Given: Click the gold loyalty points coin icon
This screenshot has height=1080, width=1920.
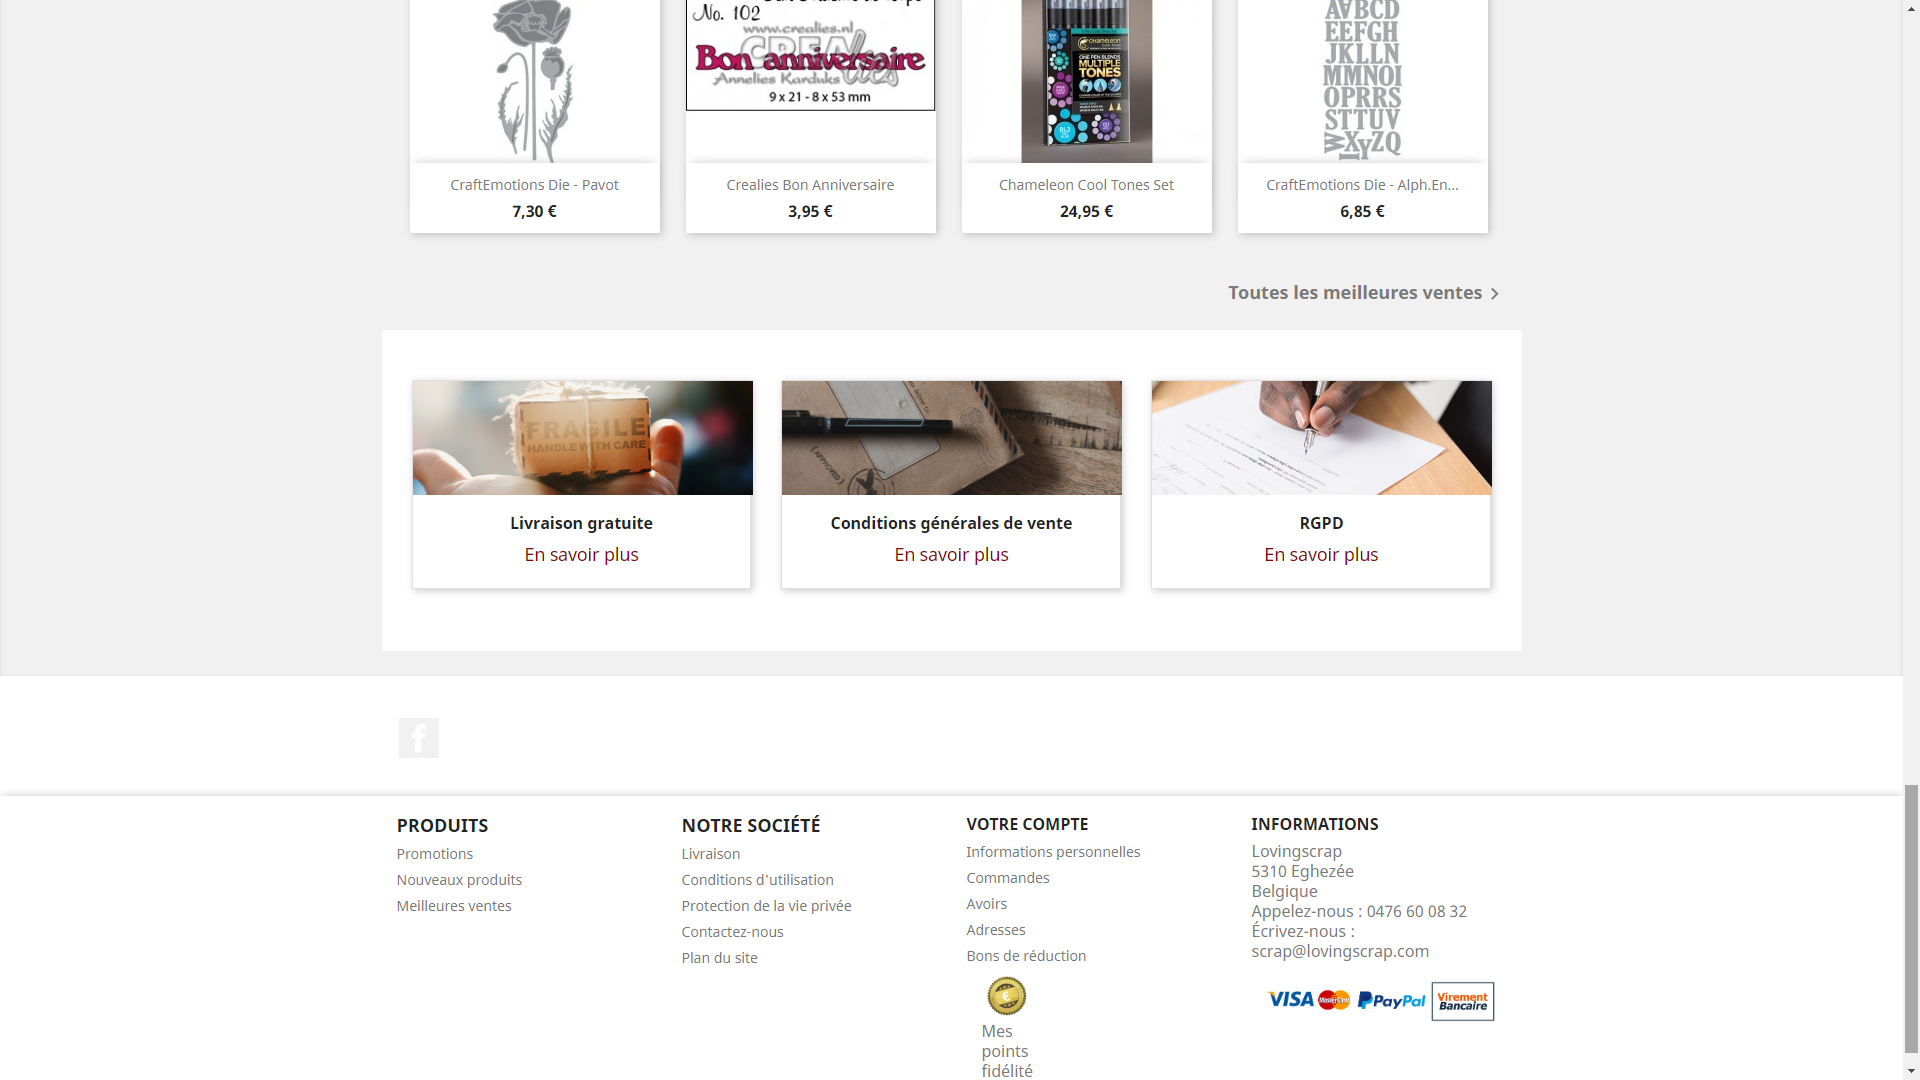Looking at the screenshot, I should pos(1006,996).
